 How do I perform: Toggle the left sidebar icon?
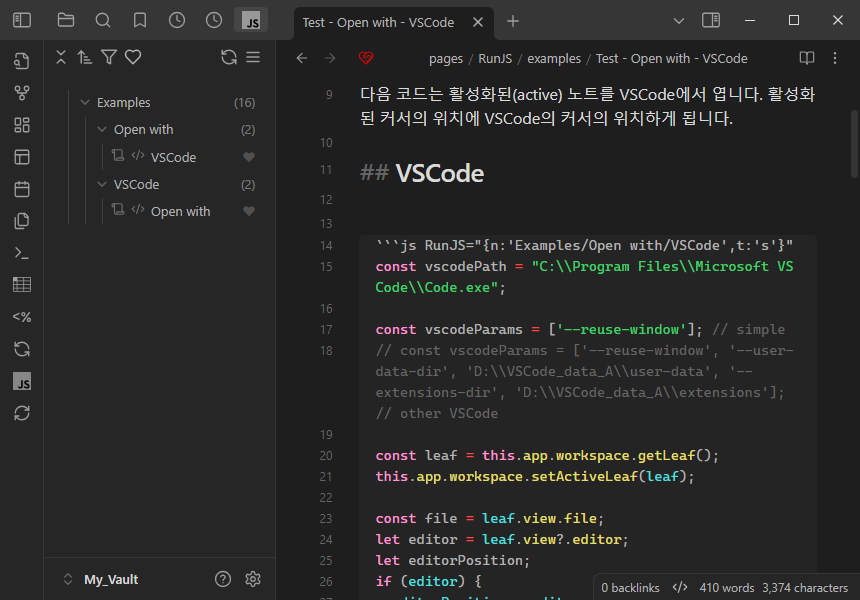22,20
